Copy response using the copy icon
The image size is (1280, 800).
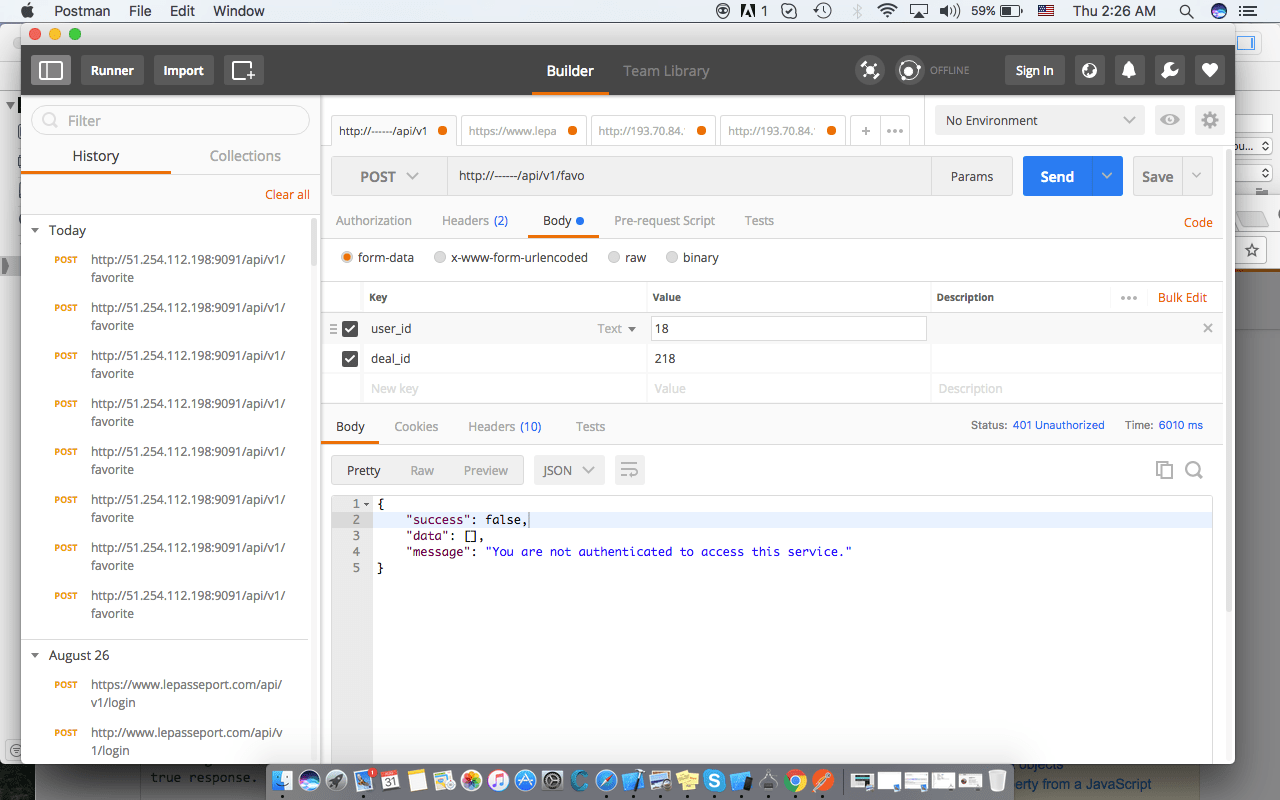pos(1164,470)
